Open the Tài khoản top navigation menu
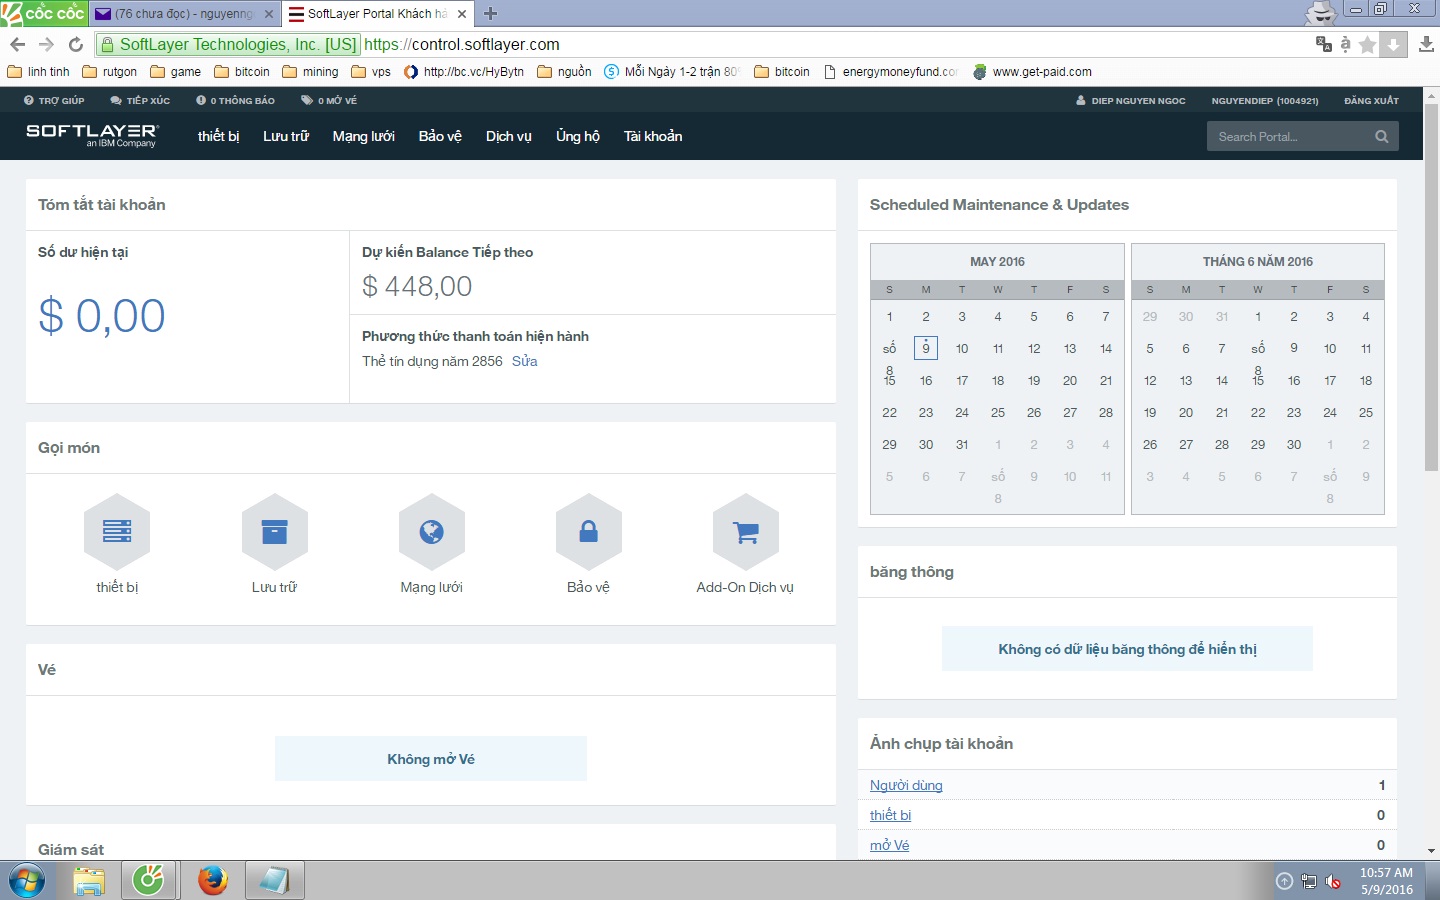 [x=653, y=136]
